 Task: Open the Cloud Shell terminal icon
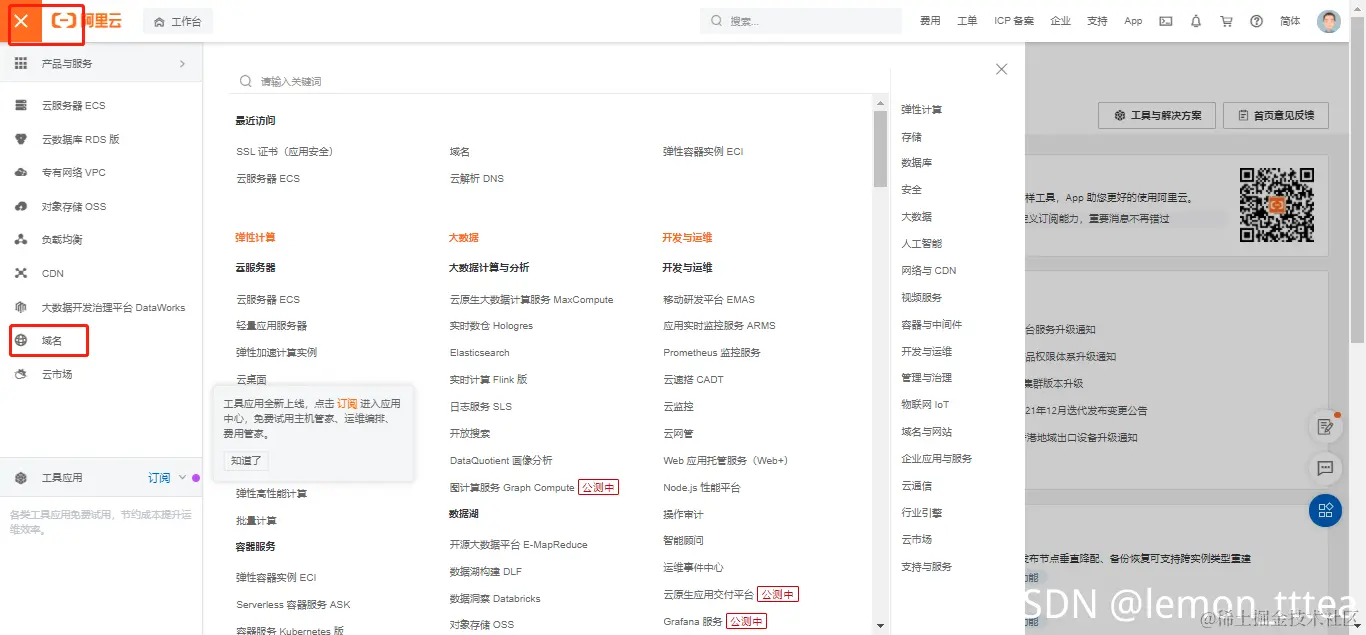tap(1166, 21)
